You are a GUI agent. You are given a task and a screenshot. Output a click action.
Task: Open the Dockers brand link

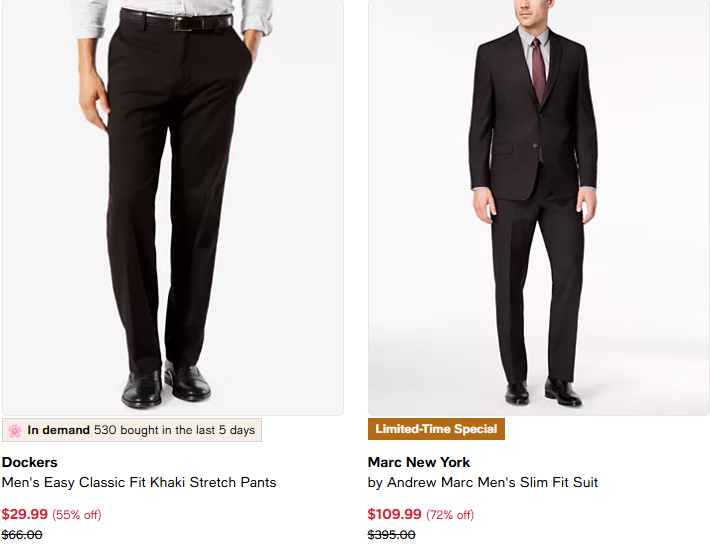coord(30,462)
